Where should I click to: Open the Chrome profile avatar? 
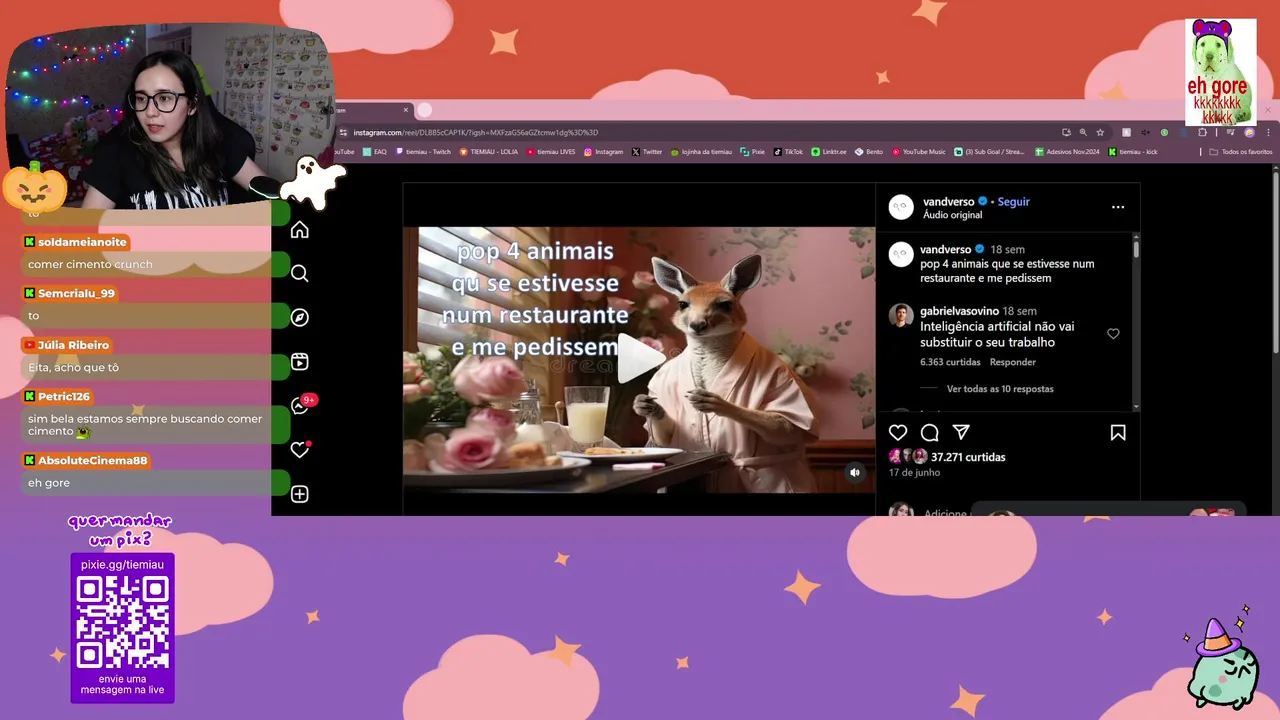[x=1249, y=132]
